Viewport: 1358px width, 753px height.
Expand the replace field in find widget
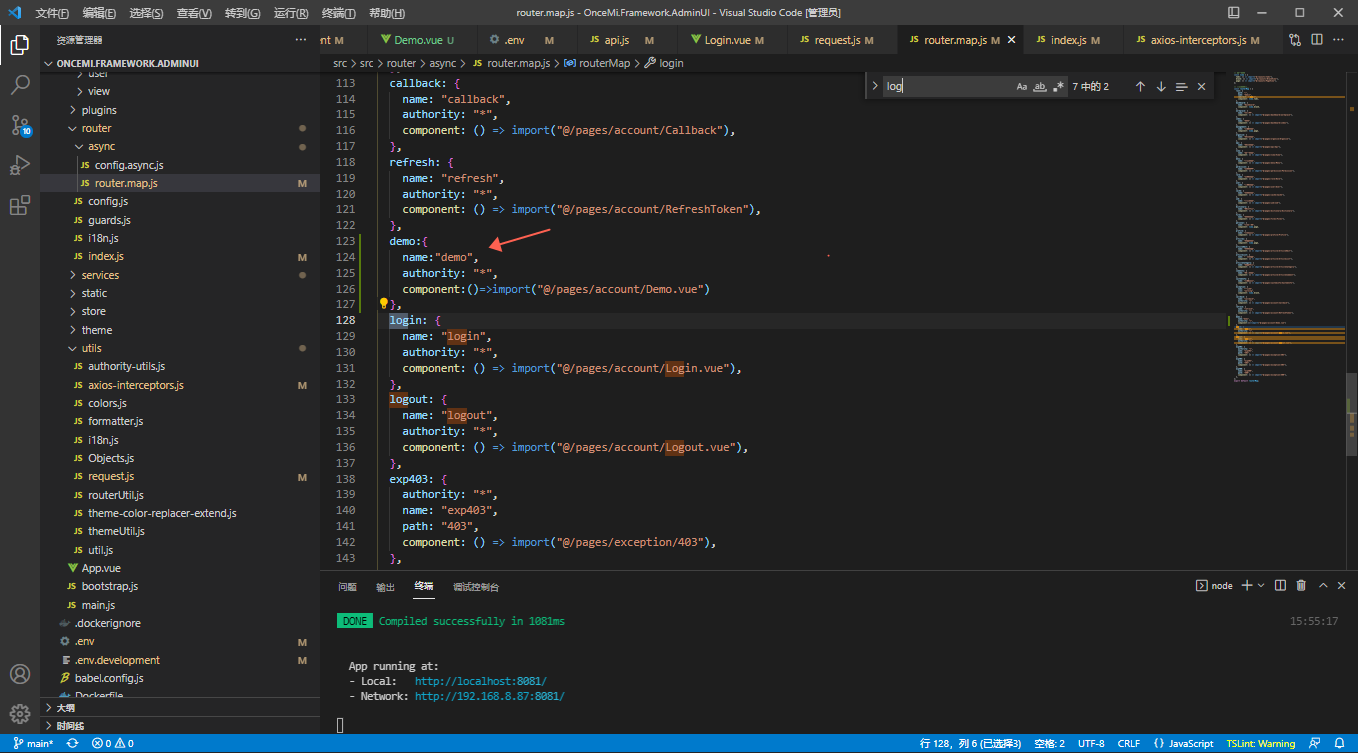(x=875, y=87)
